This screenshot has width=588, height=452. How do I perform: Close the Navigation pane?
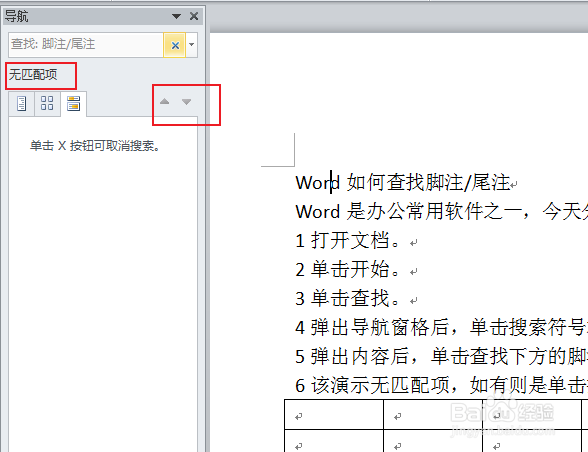click(x=194, y=16)
